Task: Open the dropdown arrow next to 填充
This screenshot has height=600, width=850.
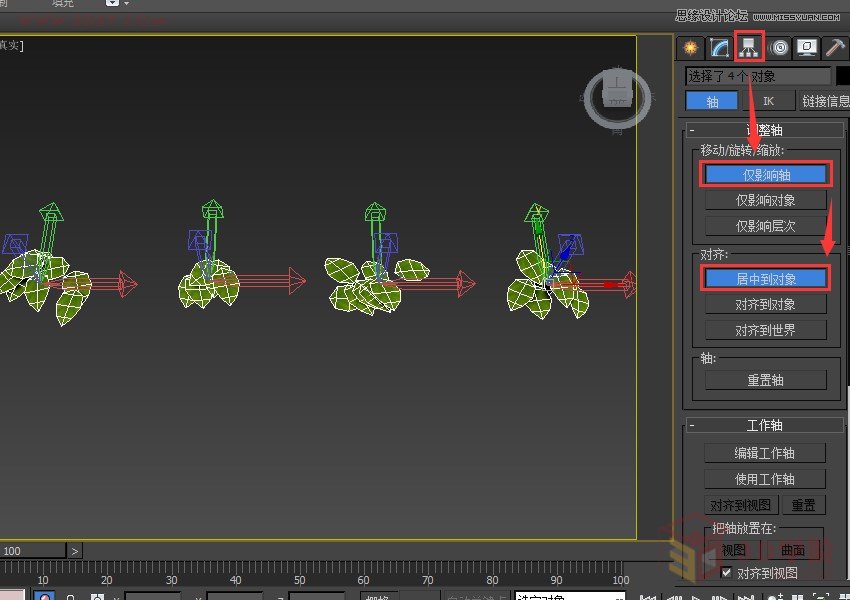Action: coord(112,4)
